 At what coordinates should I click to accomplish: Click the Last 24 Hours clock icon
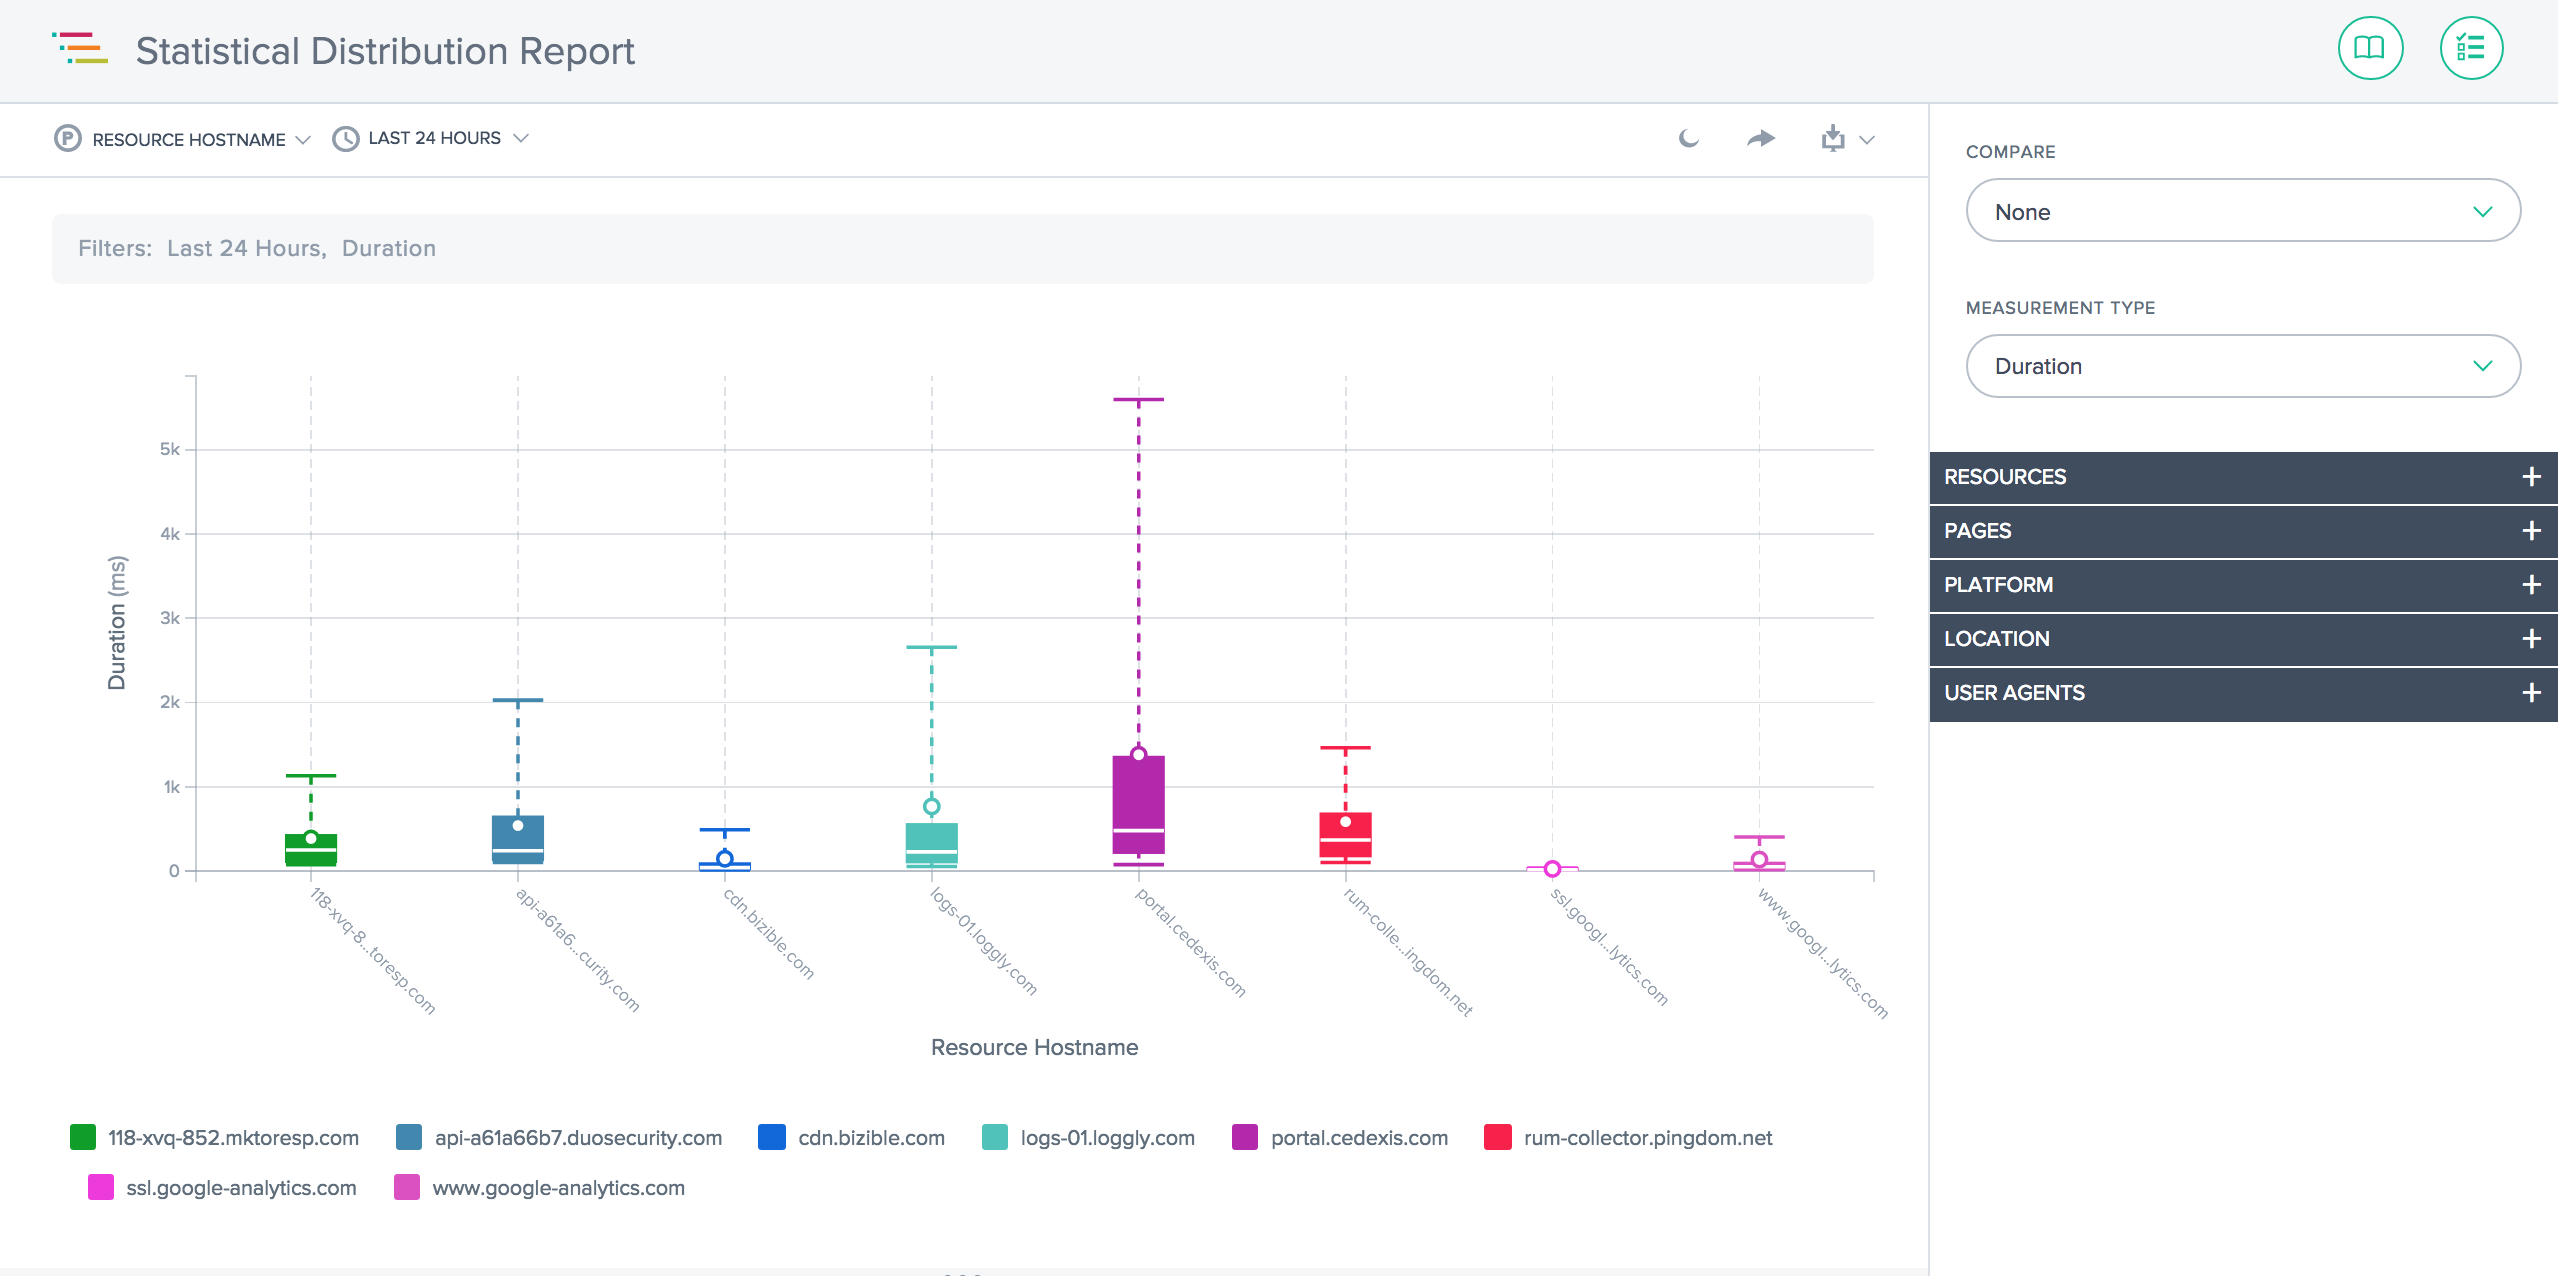(x=344, y=137)
